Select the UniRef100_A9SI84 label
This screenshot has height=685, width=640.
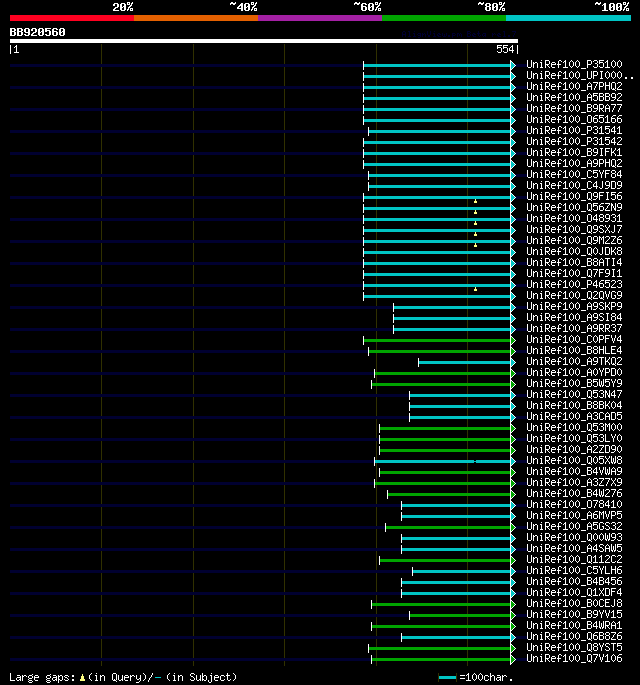(x=574, y=318)
